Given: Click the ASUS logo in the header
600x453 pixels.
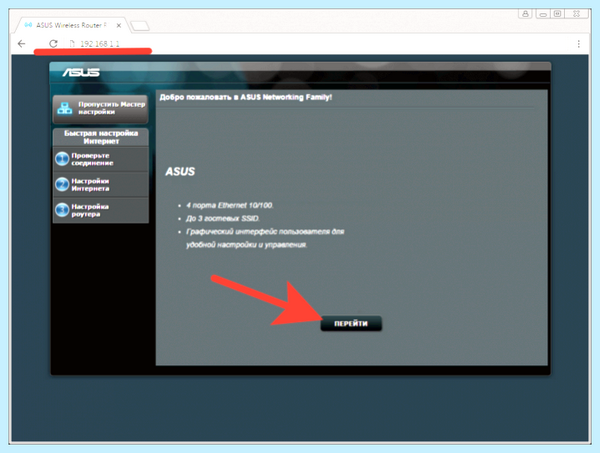Looking at the screenshot, I should point(81,72).
